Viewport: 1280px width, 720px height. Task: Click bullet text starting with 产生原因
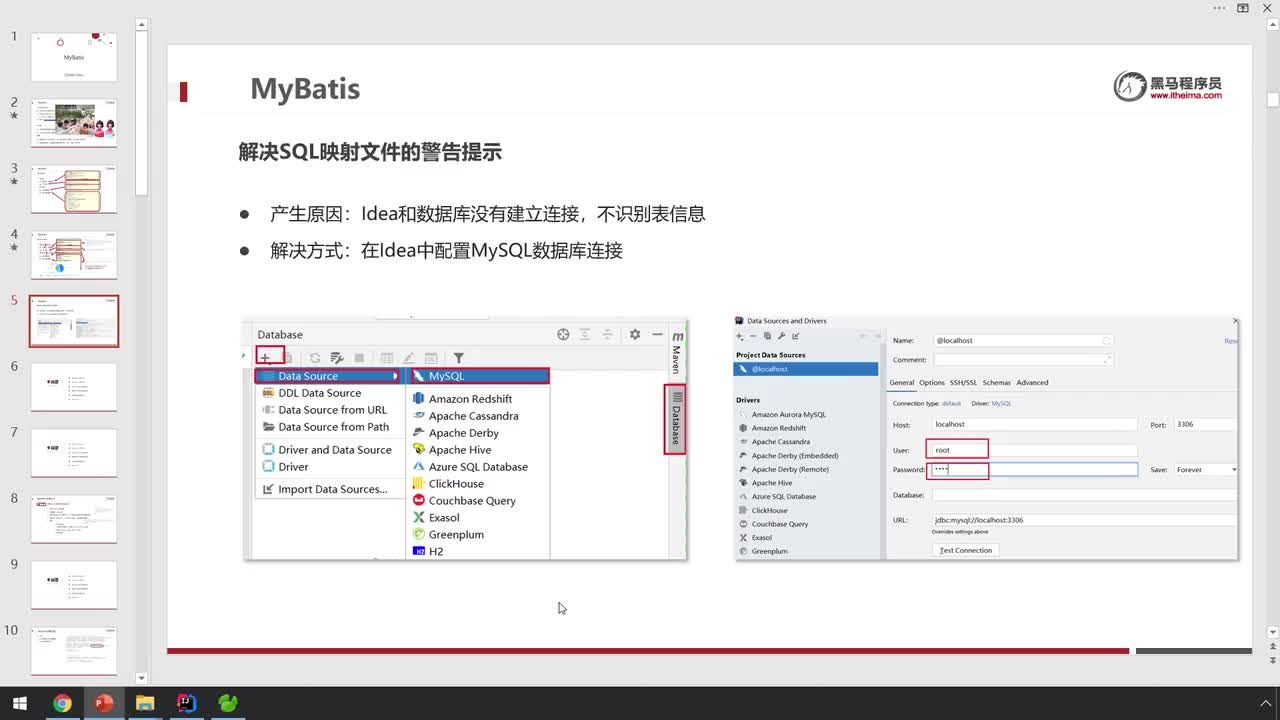(487, 214)
